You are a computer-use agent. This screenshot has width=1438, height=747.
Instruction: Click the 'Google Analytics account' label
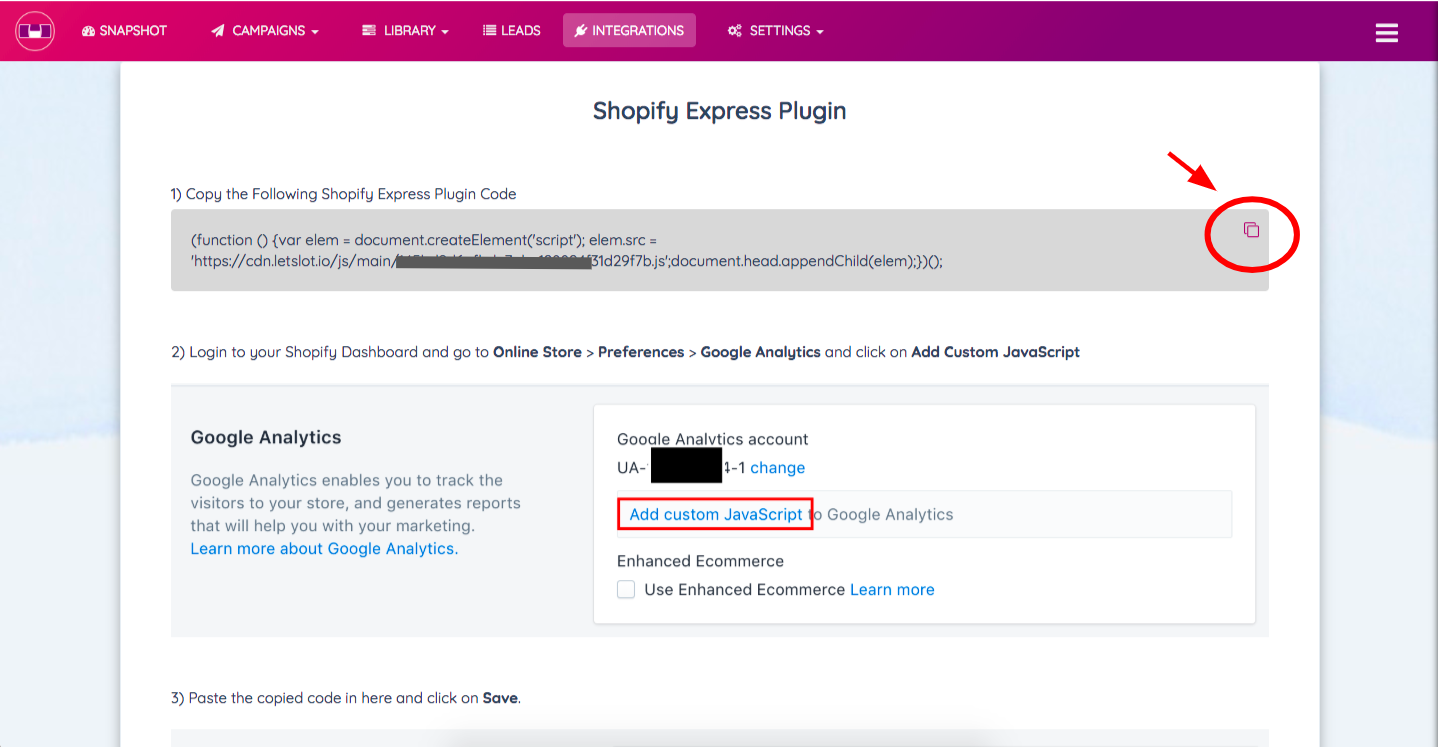pyautogui.click(x=713, y=439)
